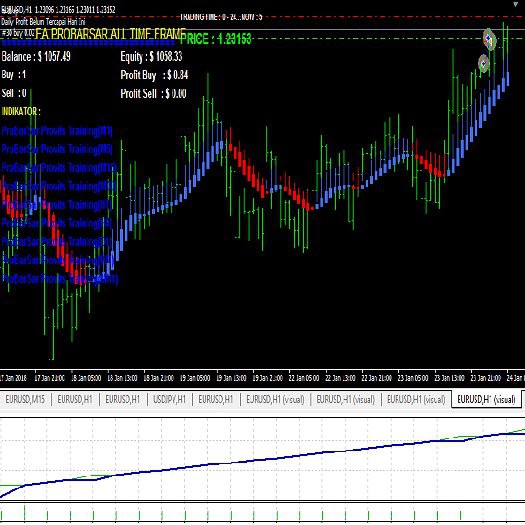This screenshot has width=525, height=525.
Task: Click the Daily Profit Belum Tercapai Hari Ini text
Action: (x=43, y=22)
